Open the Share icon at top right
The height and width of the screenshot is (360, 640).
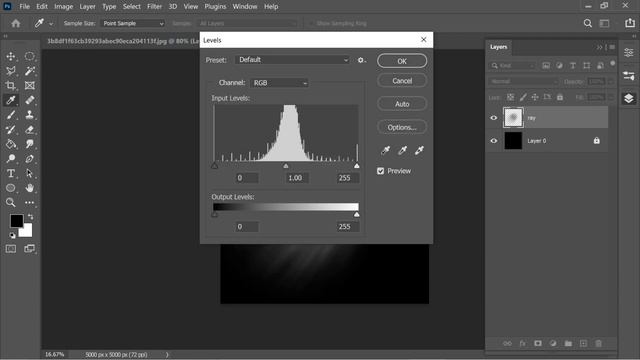click(630, 23)
